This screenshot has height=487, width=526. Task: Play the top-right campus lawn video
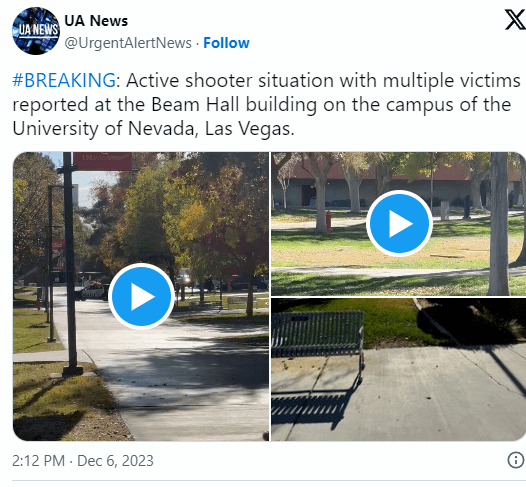(399, 223)
